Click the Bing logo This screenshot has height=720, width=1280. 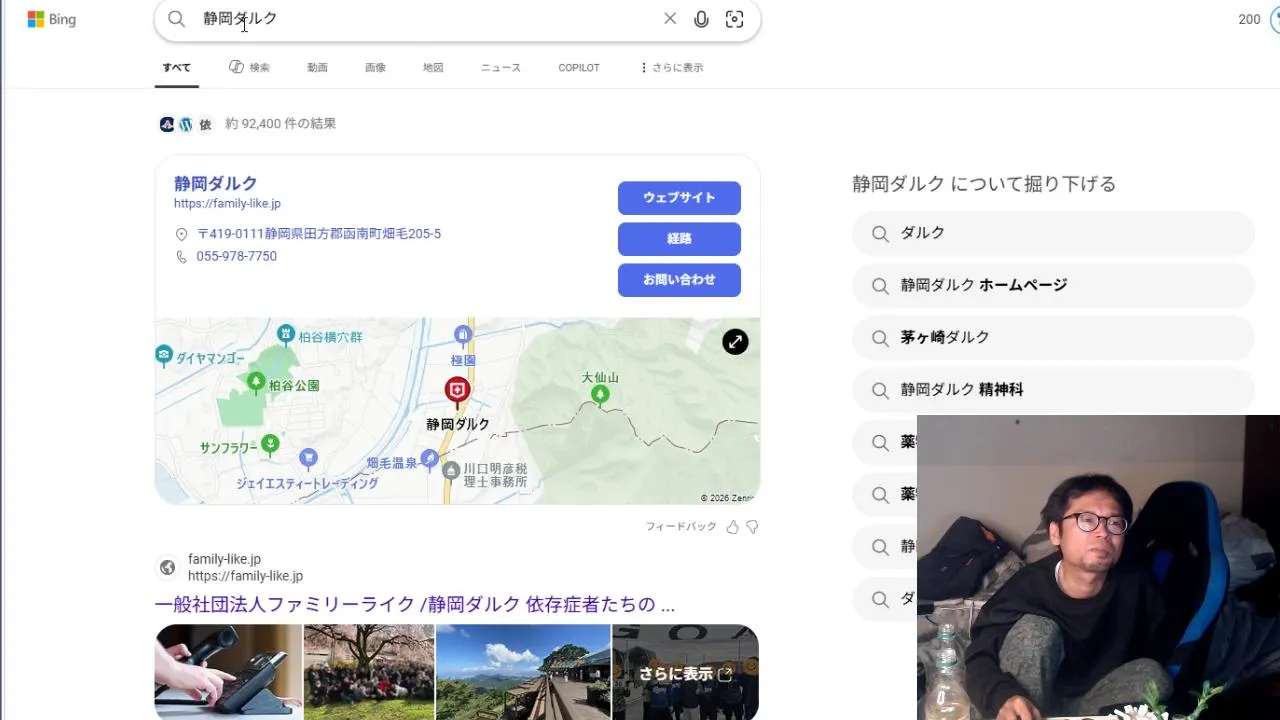click(x=51, y=19)
